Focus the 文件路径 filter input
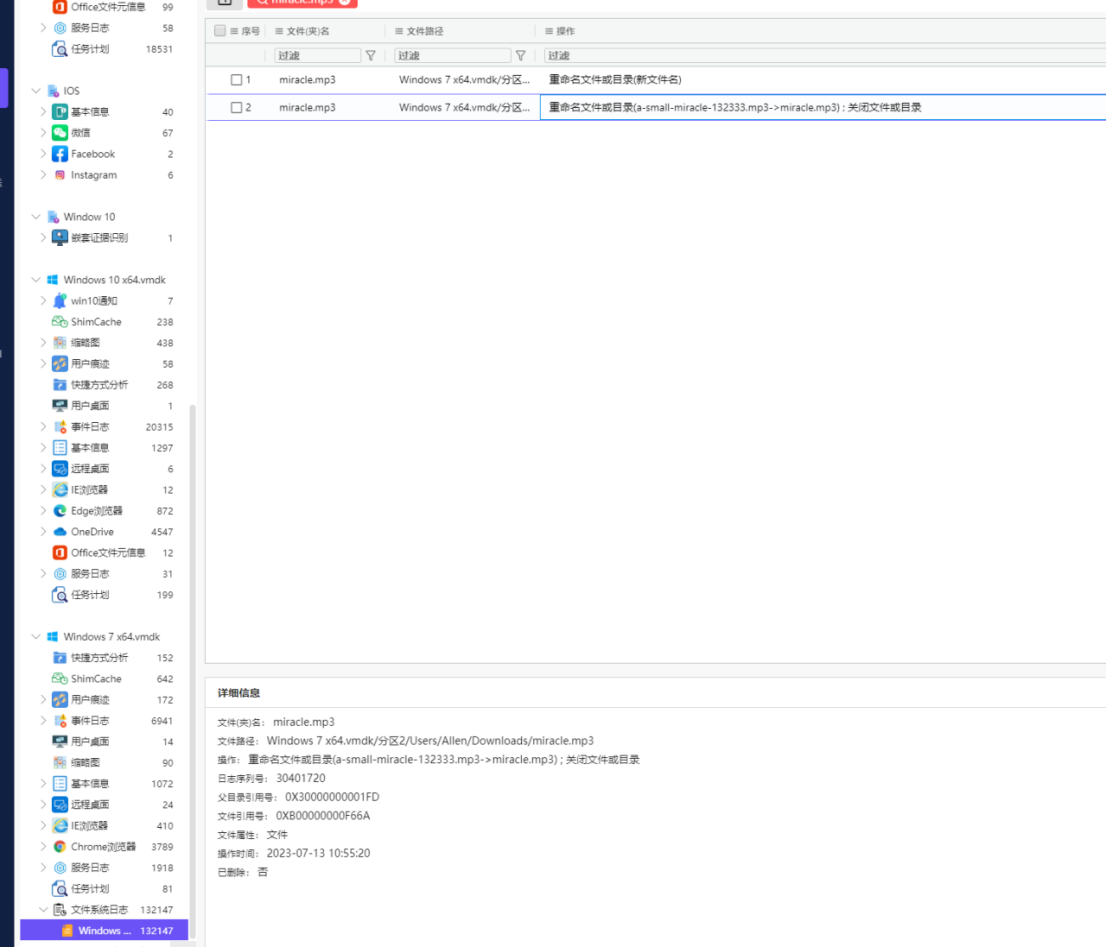Image resolution: width=1107 pixels, height=948 pixels. 453,55
